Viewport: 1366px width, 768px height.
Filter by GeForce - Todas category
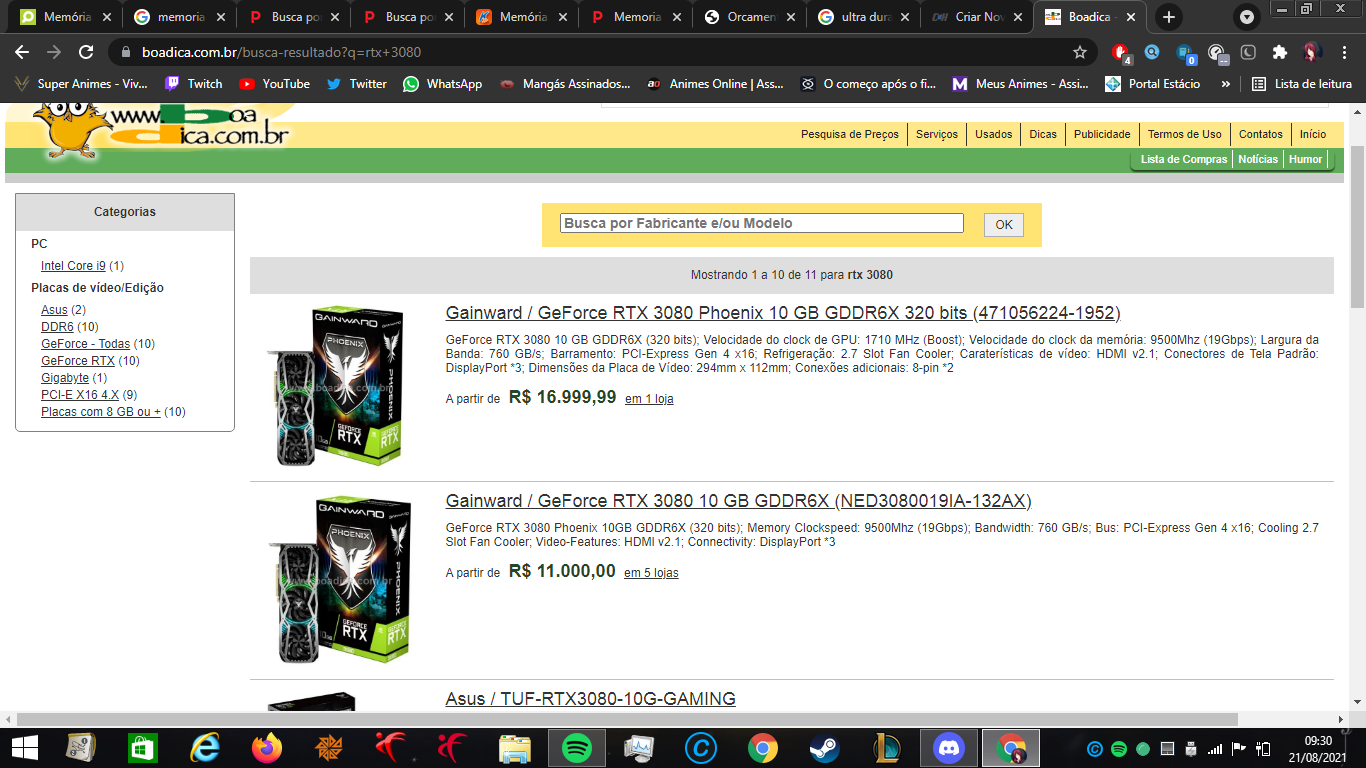tap(85, 344)
